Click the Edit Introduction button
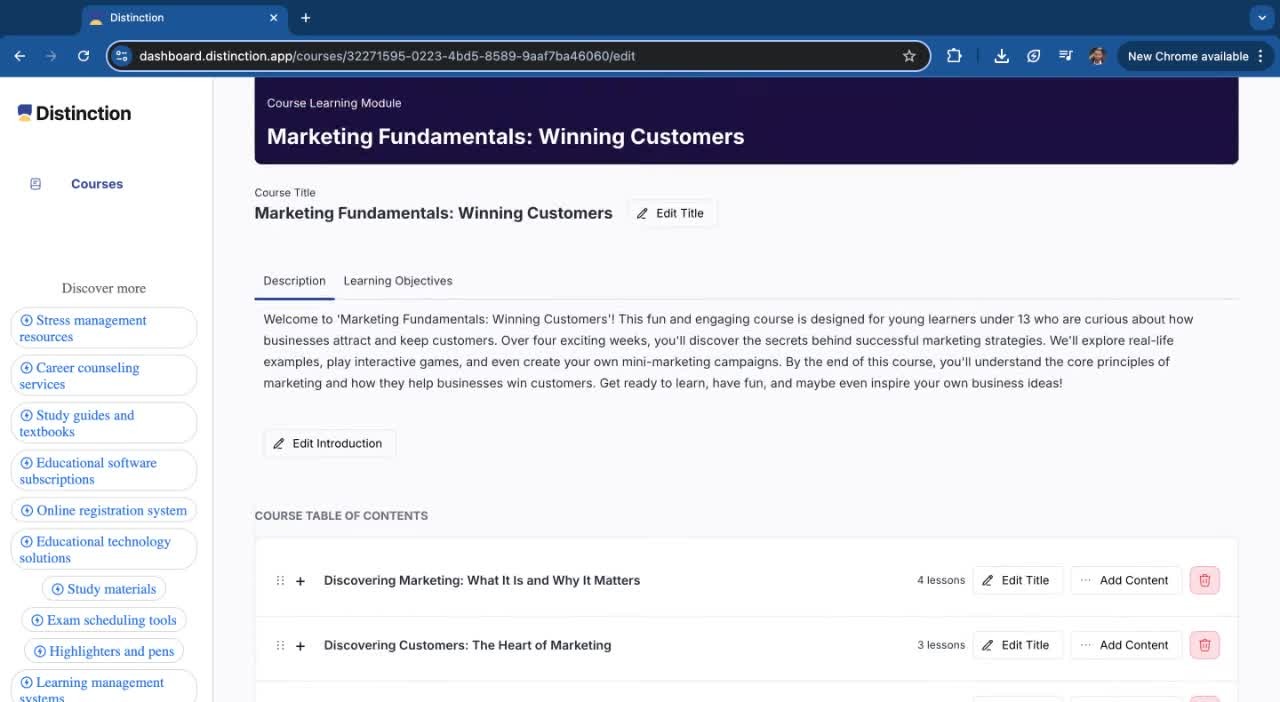The height and width of the screenshot is (702, 1280). (x=328, y=443)
